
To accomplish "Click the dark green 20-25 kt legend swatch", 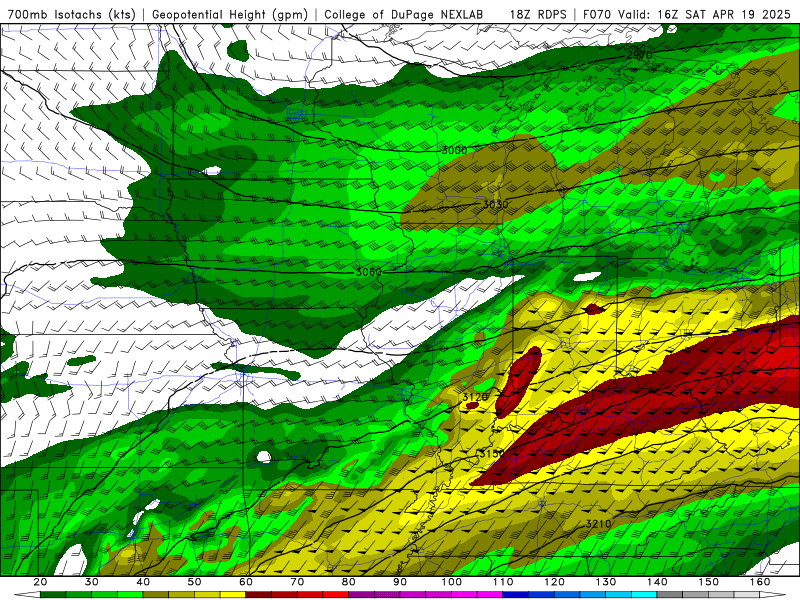I will [53, 595].
